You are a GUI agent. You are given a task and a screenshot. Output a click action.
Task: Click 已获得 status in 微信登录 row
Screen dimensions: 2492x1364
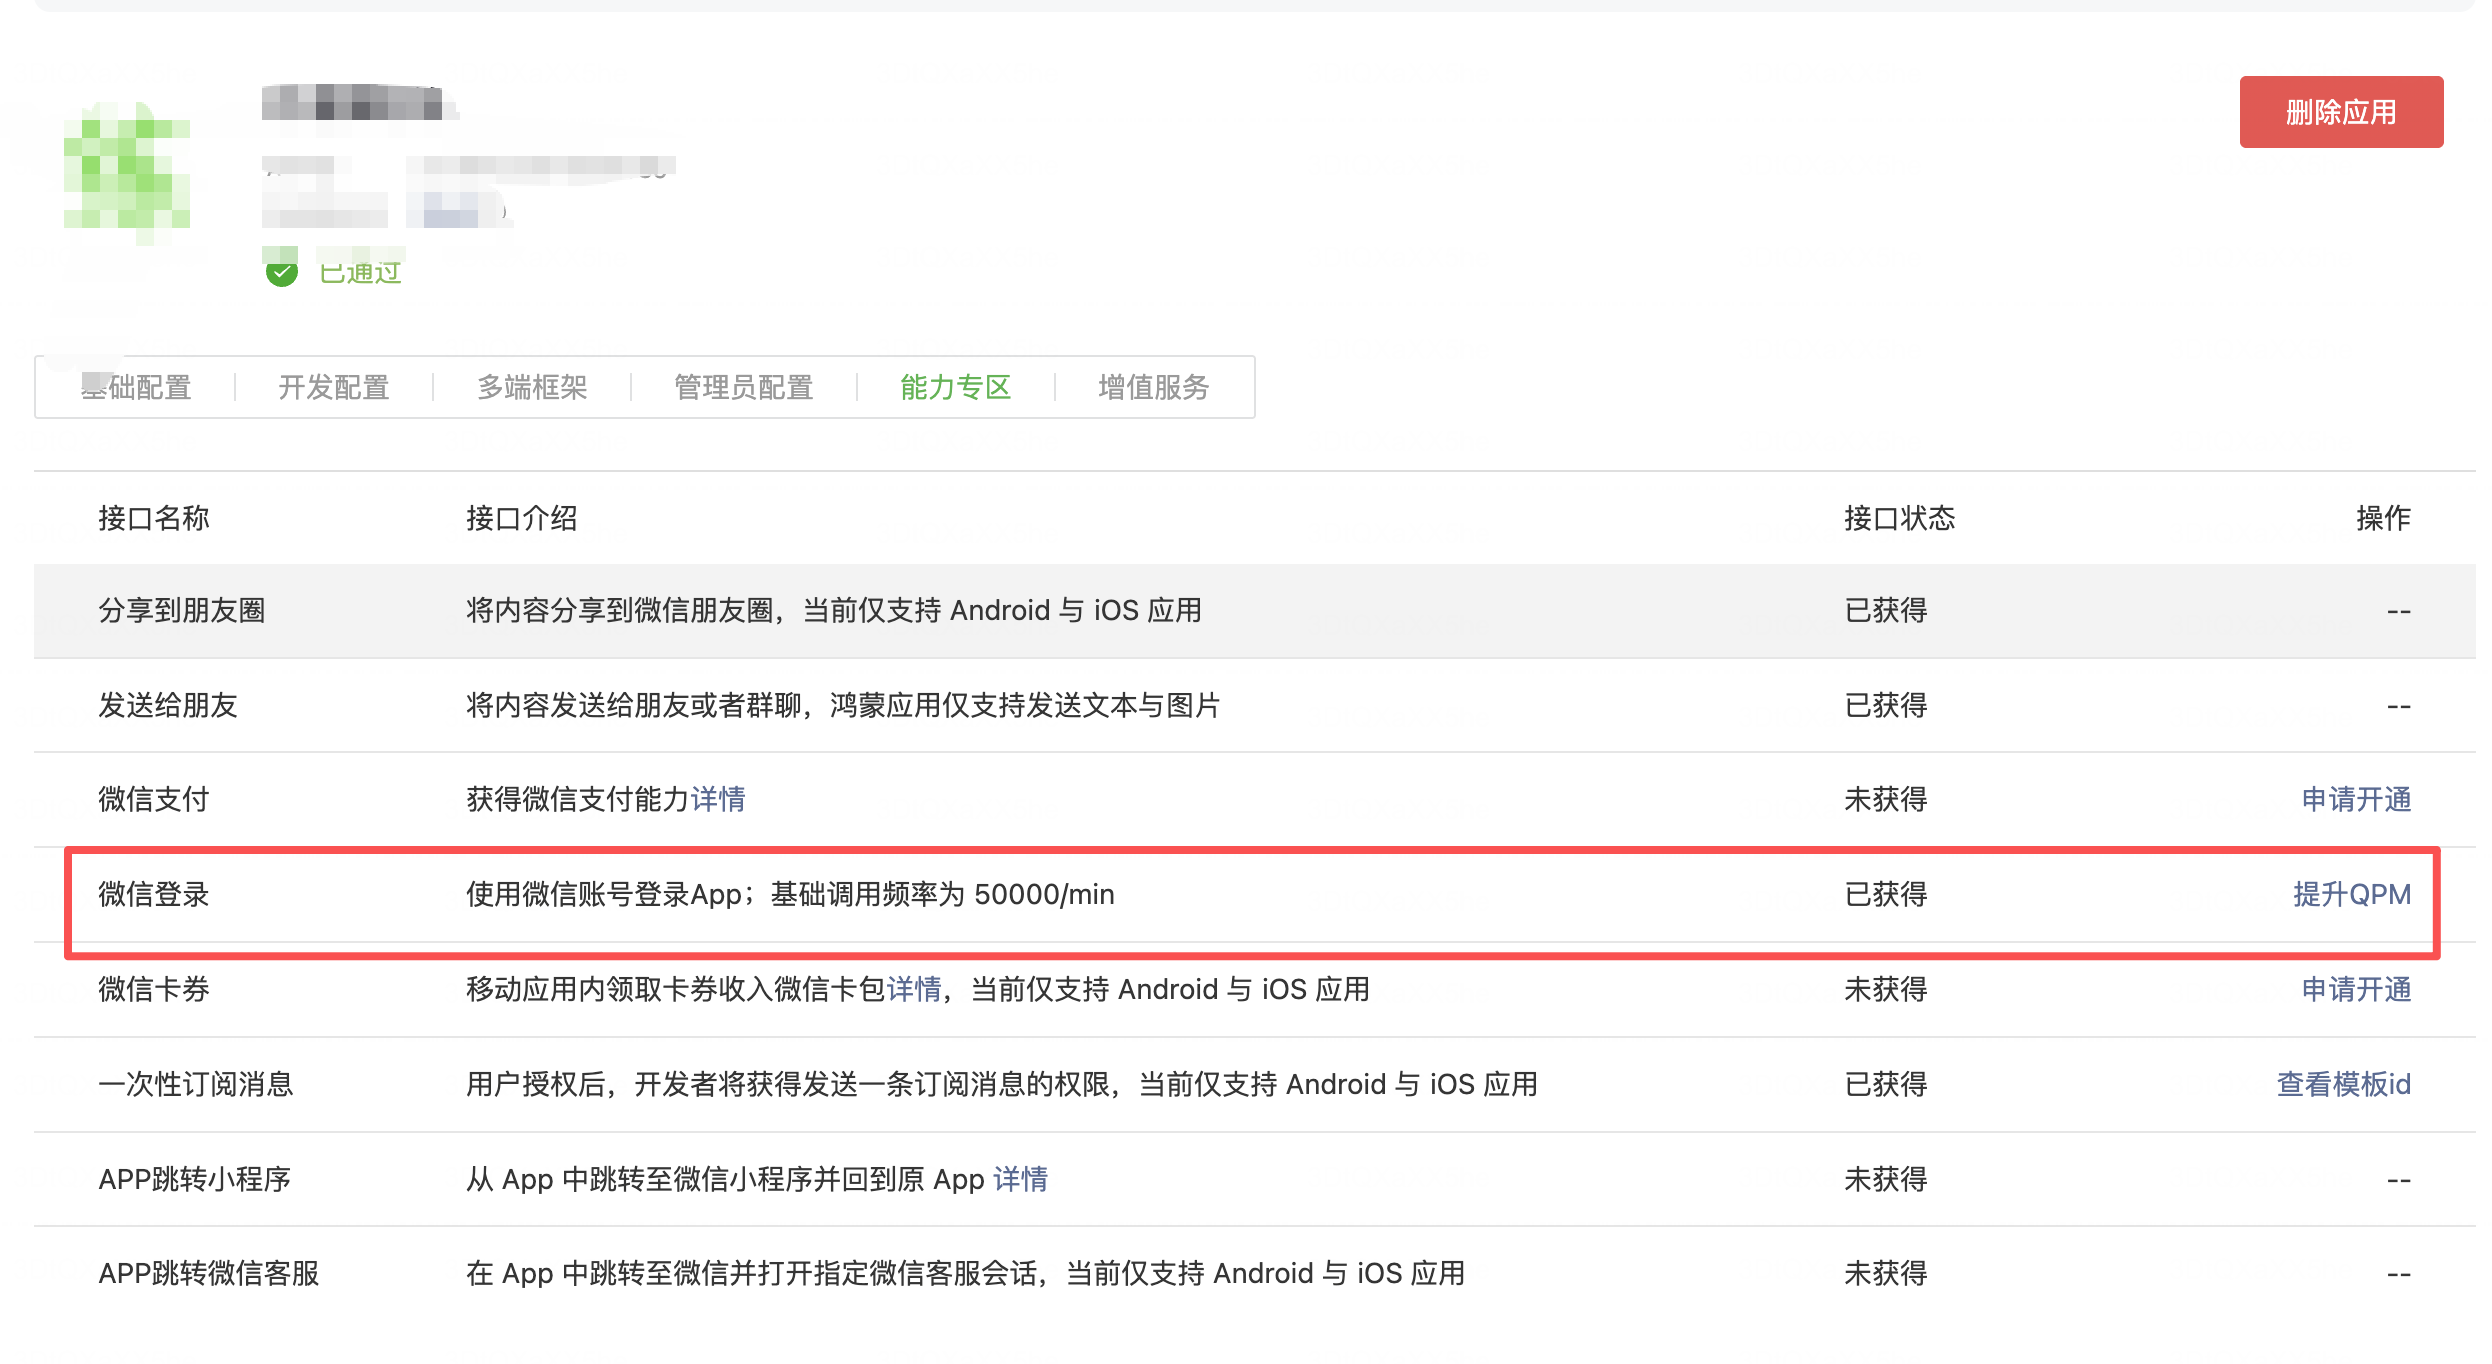tap(1886, 894)
